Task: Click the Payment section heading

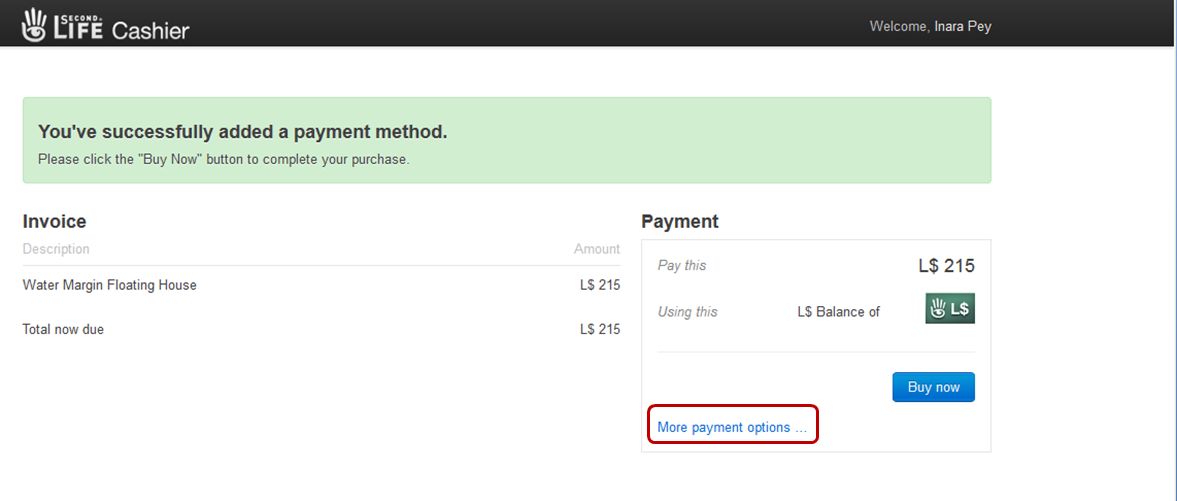Action: click(x=679, y=221)
